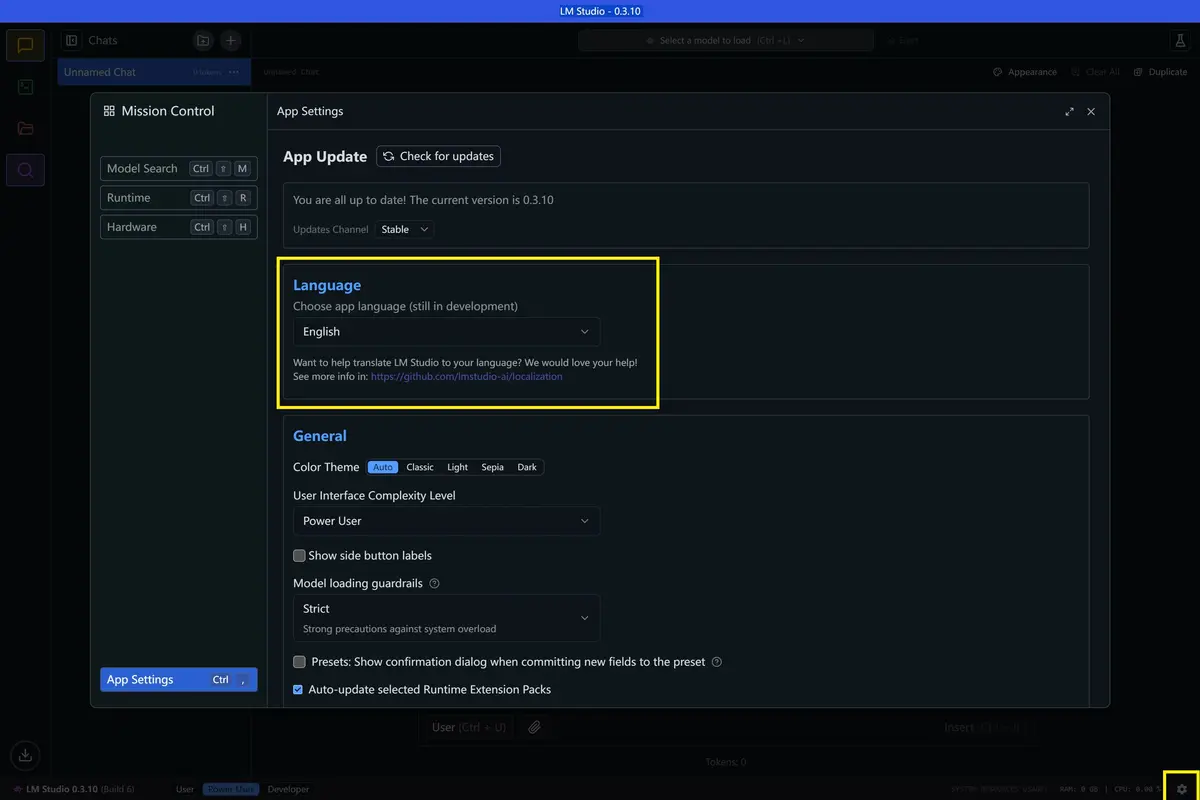Select App Settings in Mission Control
The width and height of the screenshot is (1200, 800).
point(179,680)
